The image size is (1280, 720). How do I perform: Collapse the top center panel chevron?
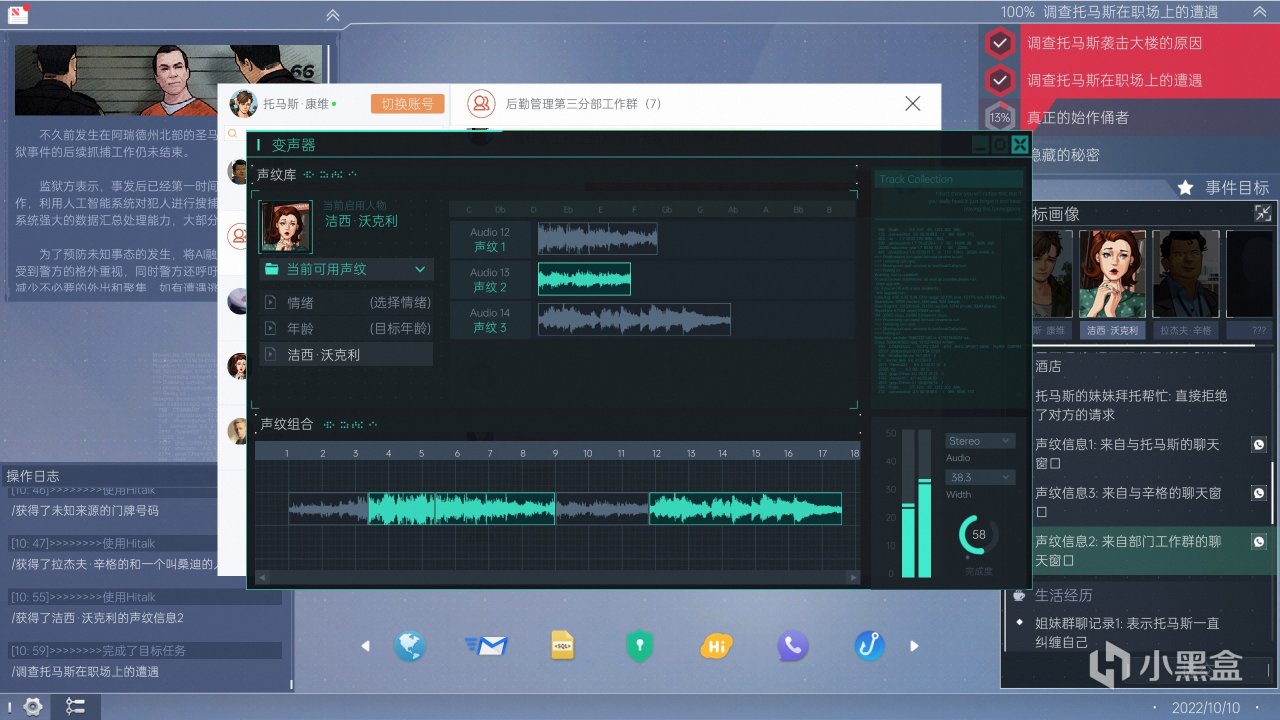333,15
